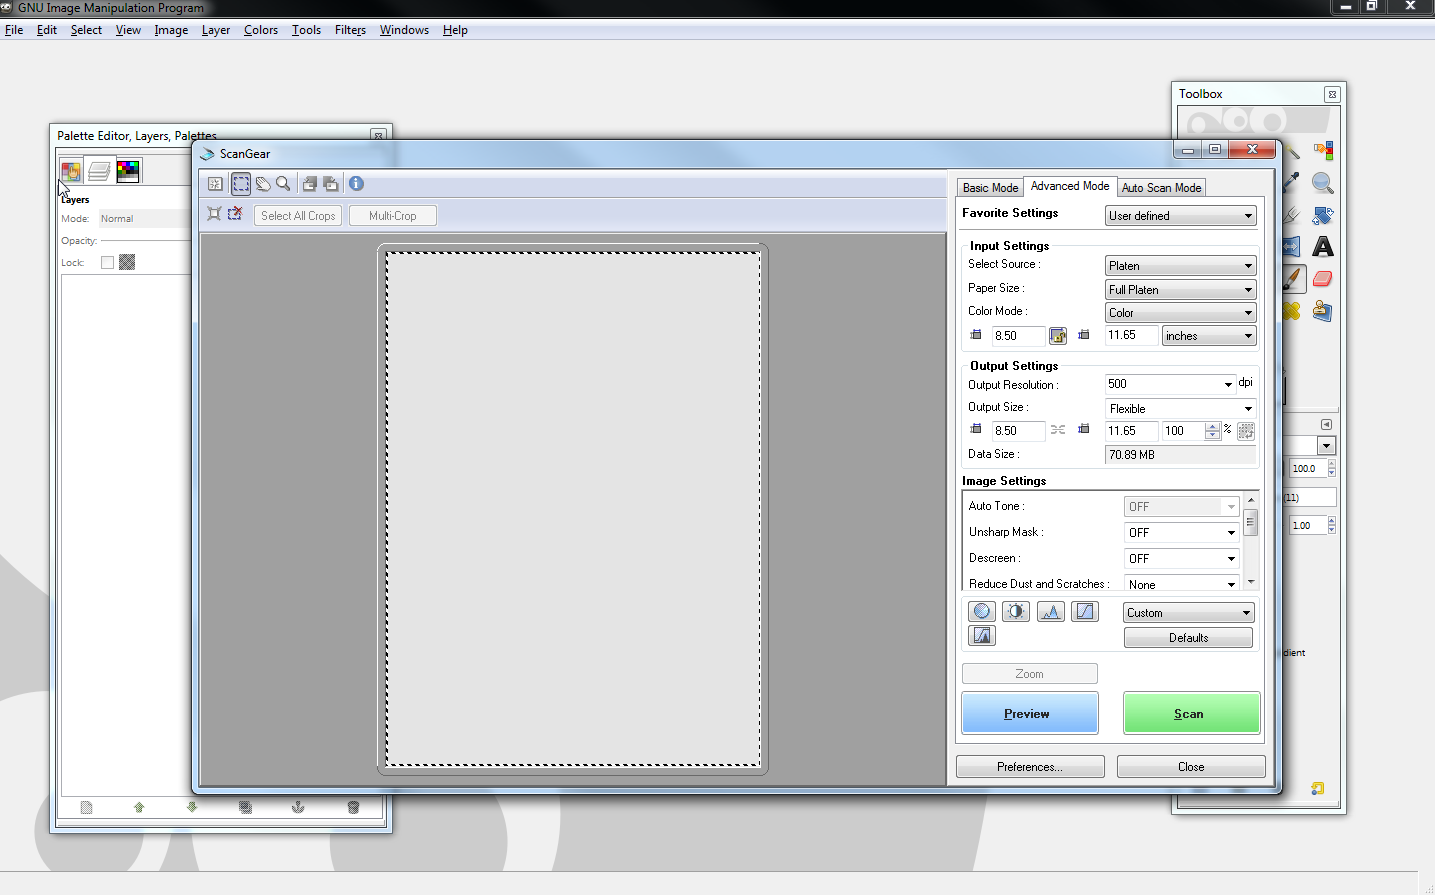Toggle the Lock alpha channel box in Layers
The width and height of the screenshot is (1435, 895).
[127, 262]
